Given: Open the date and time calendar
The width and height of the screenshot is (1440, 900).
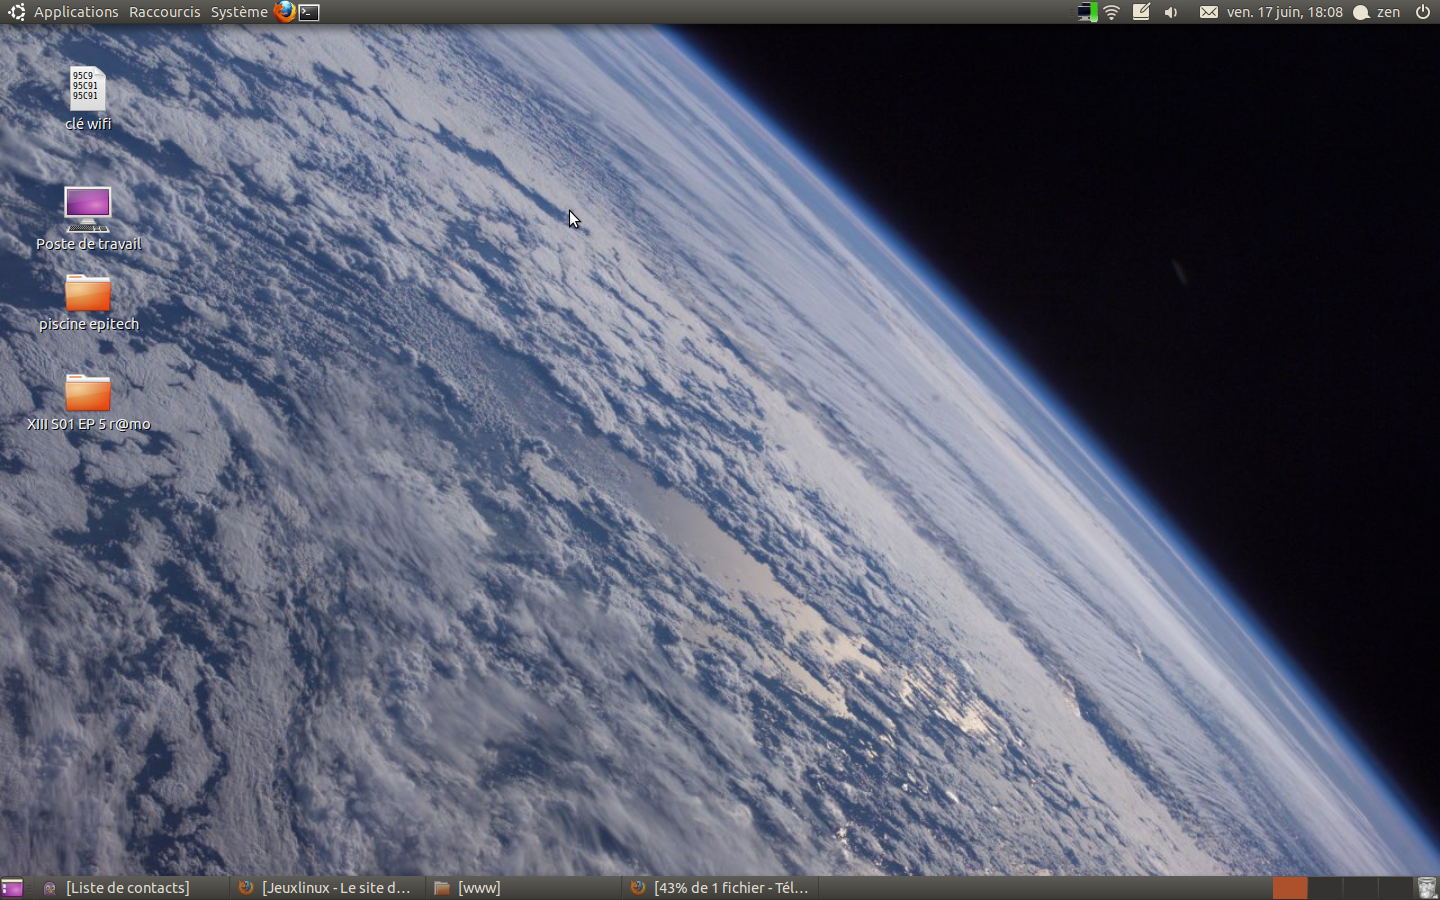Looking at the screenshot, I should (x=1284, y=12).
